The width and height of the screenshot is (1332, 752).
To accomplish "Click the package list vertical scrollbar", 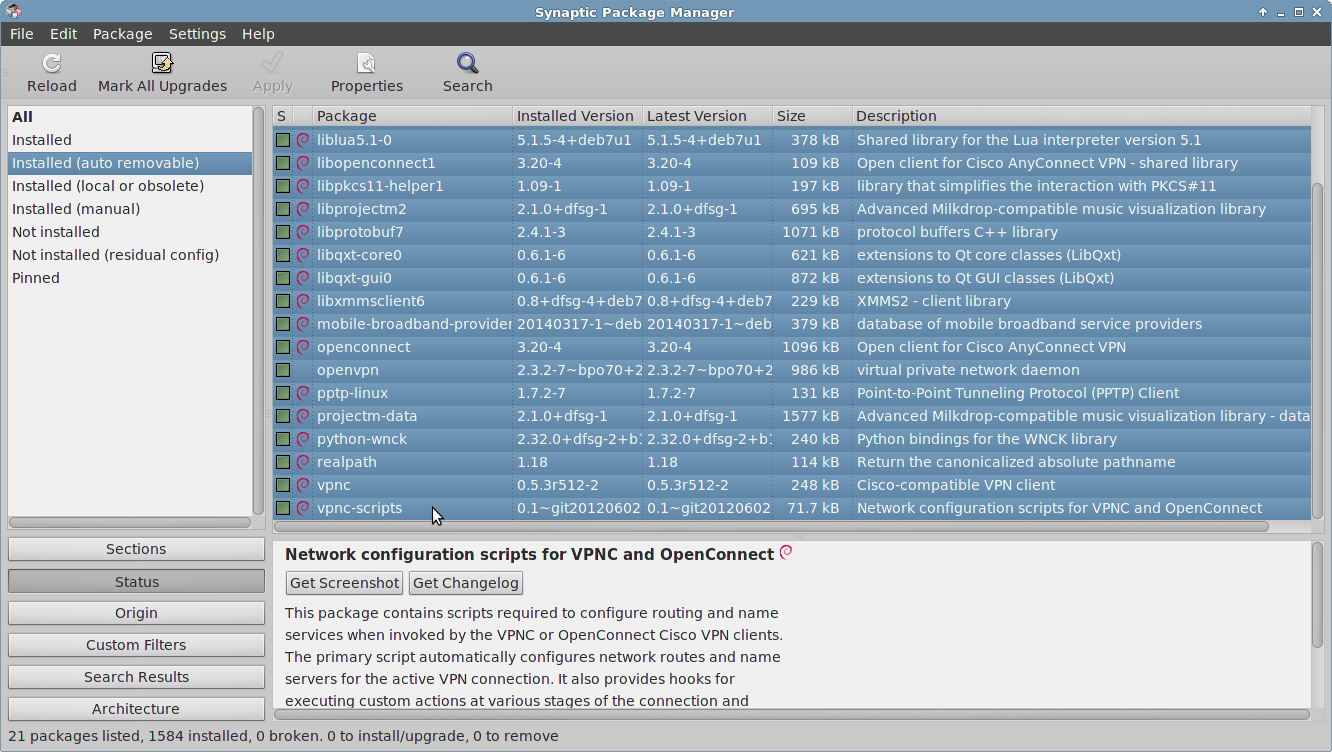I will point(1317,350).
